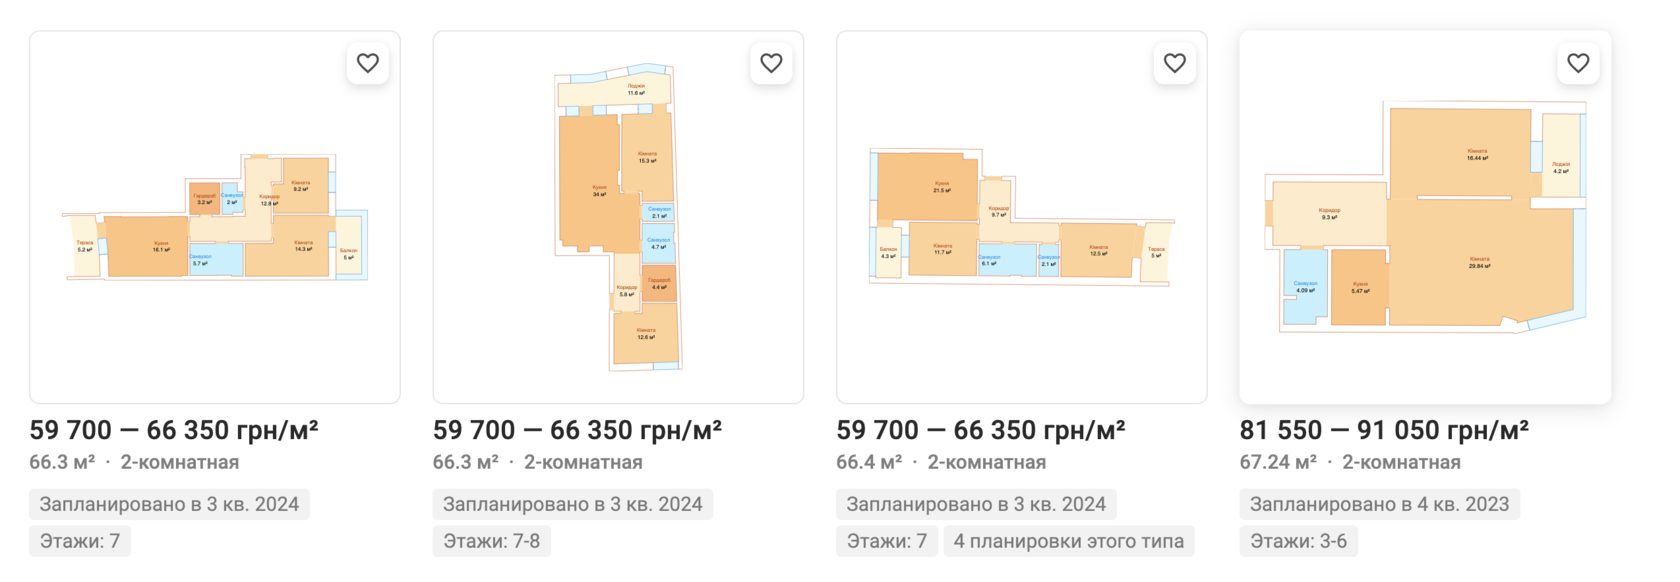Click the 81 550 — 91 050 грн/м² price

(x=1384, y=430)
